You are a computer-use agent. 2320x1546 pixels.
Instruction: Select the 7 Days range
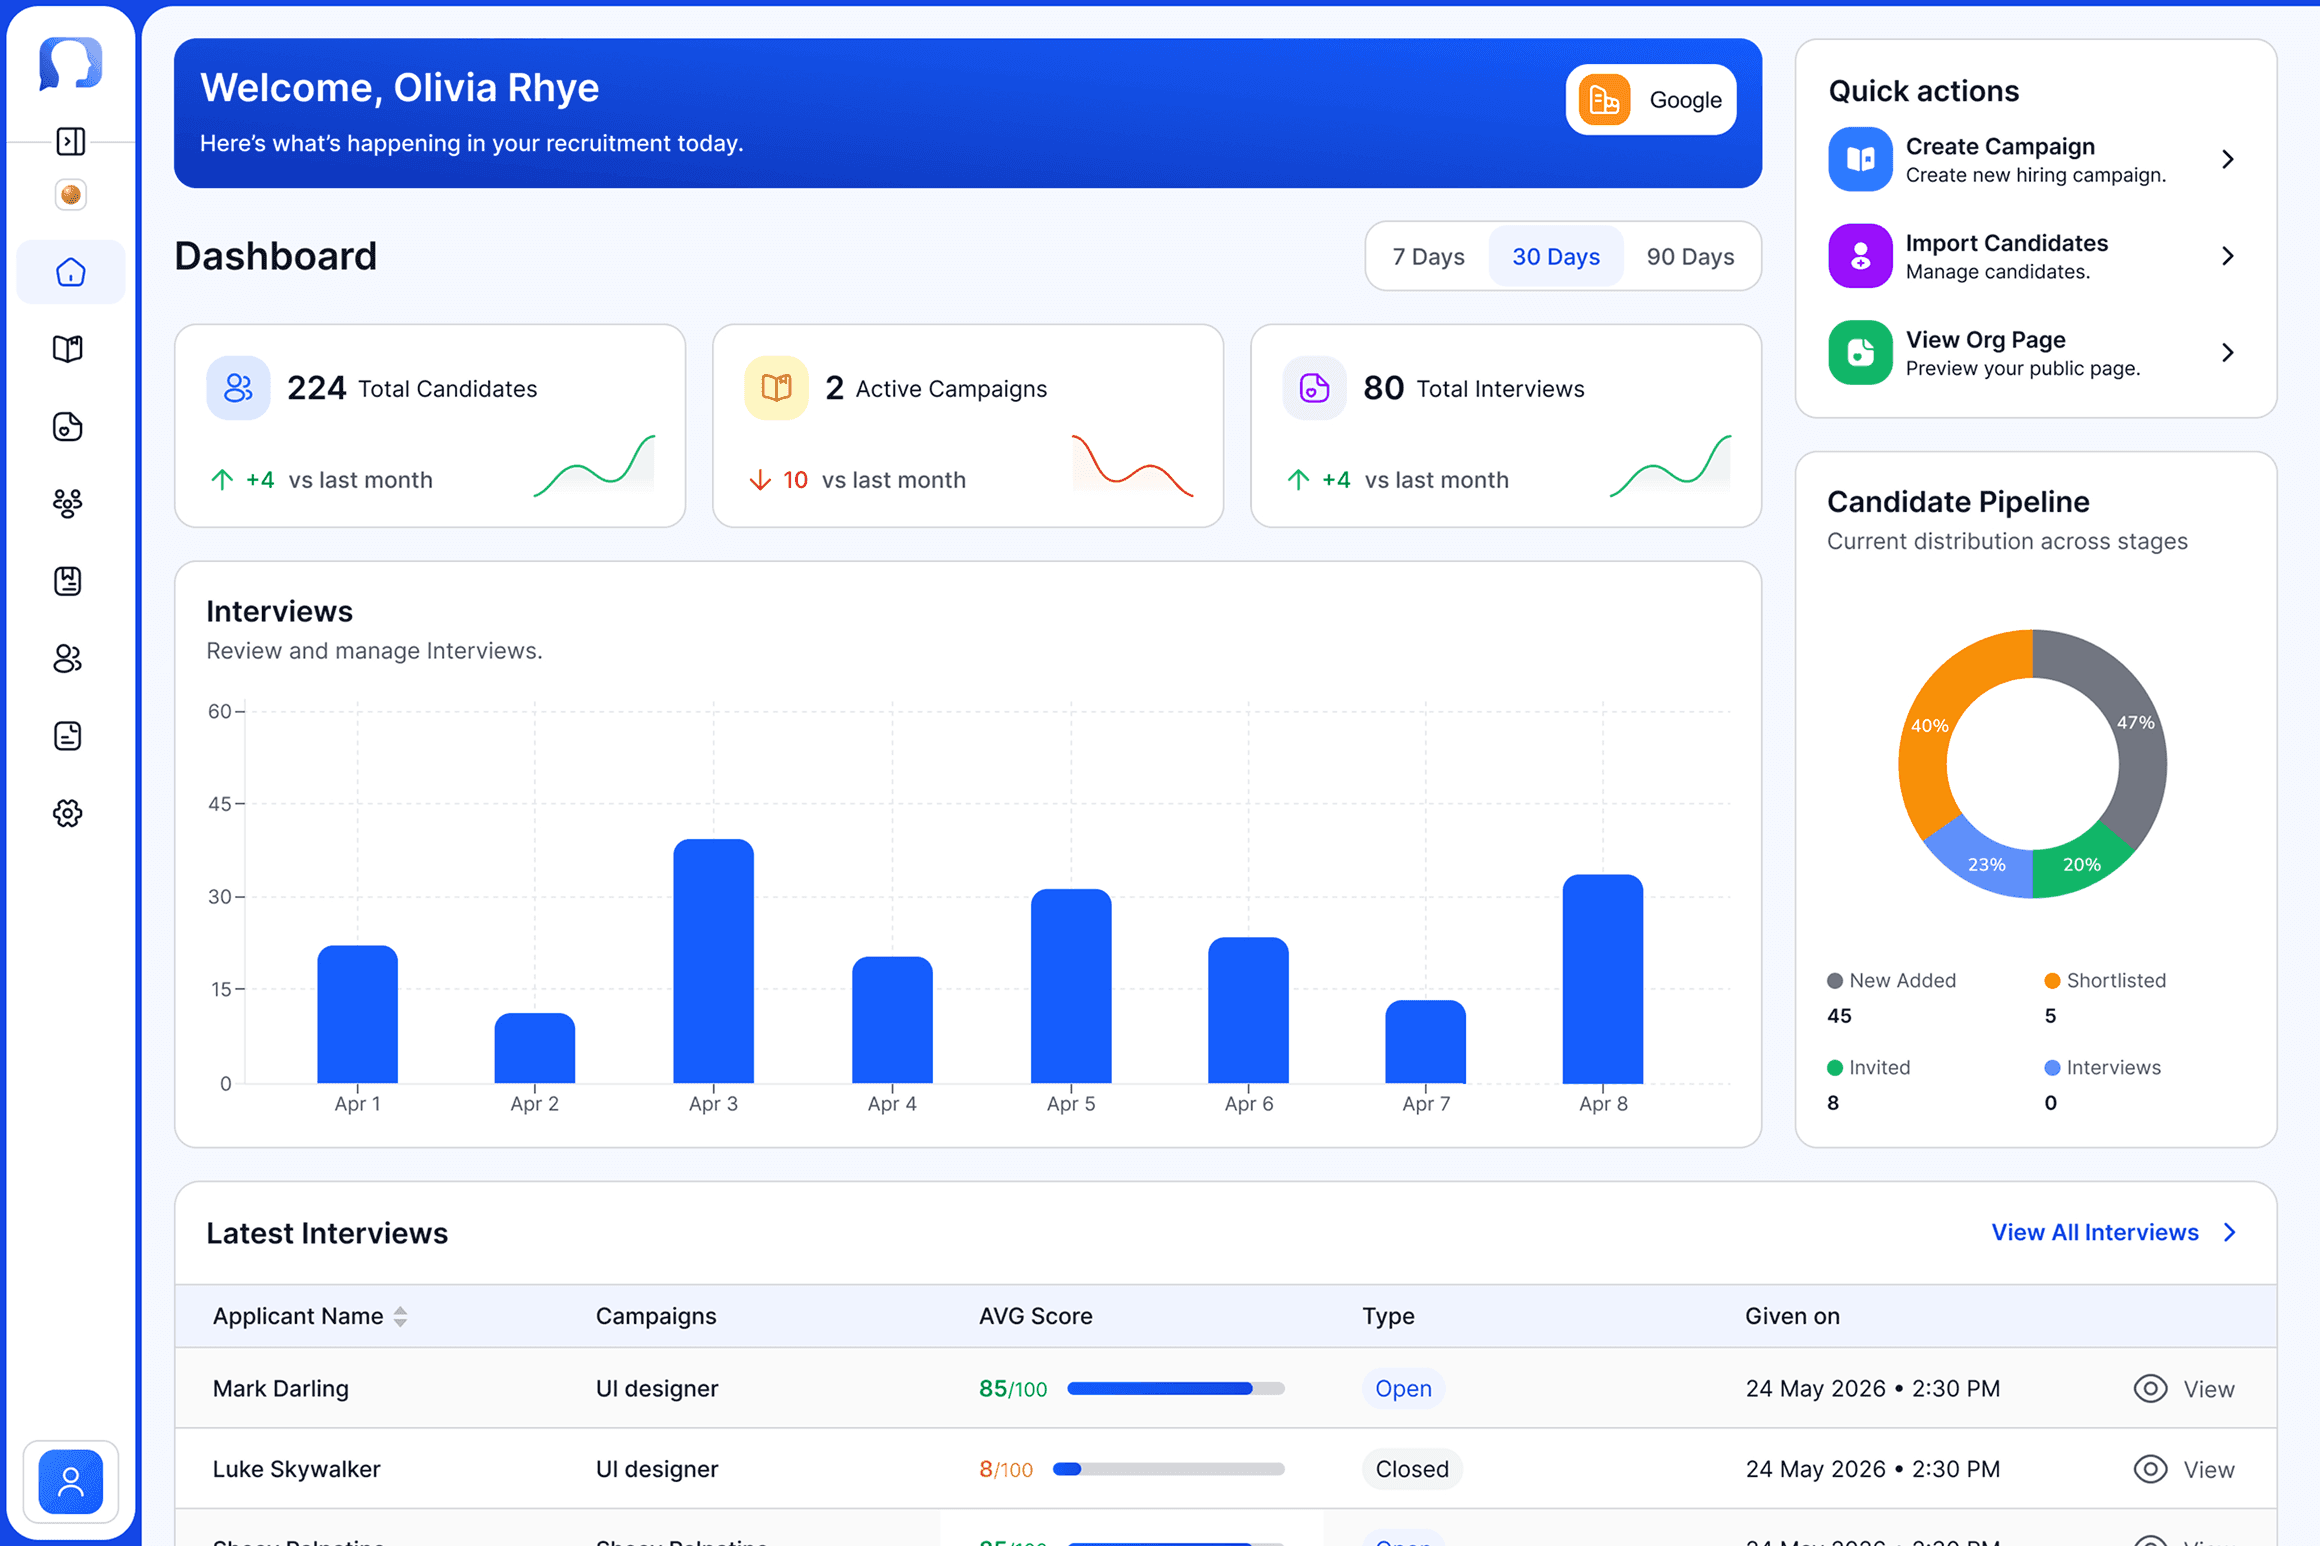1428,256
